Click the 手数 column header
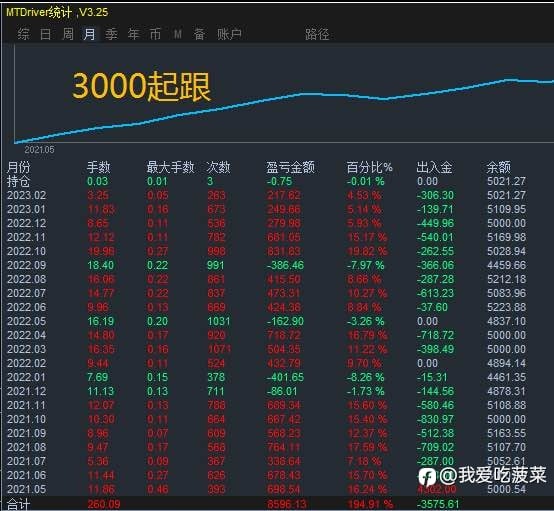 [99, 167]
